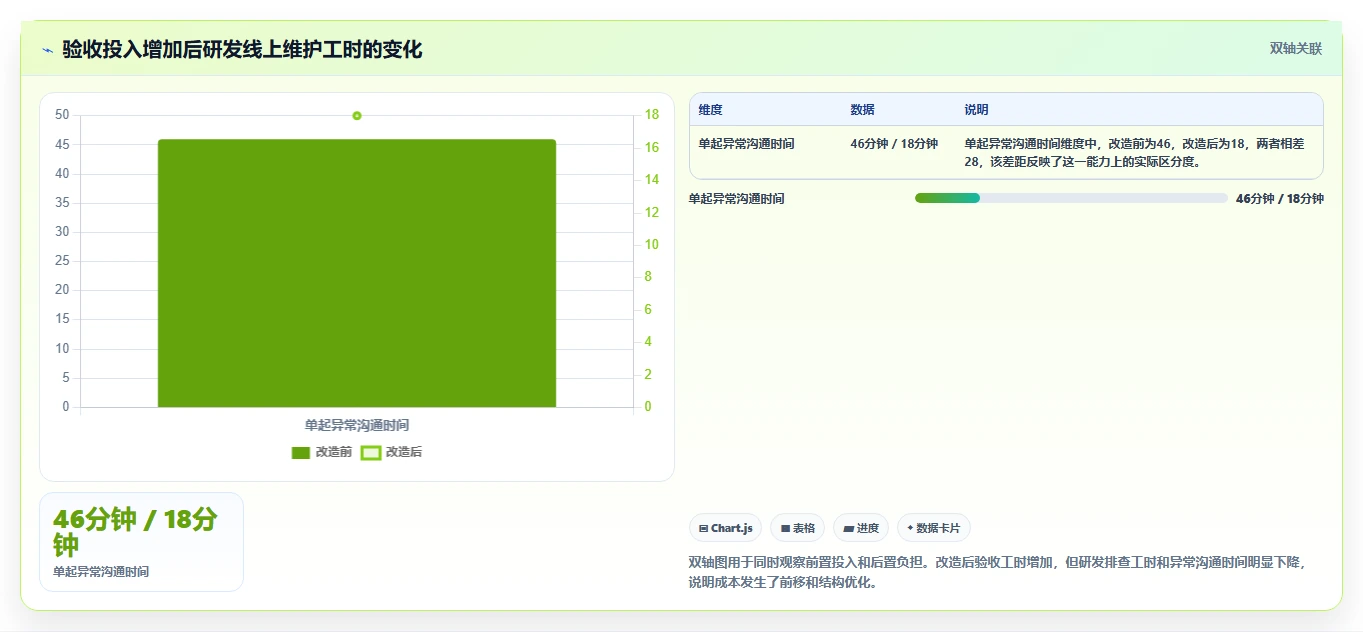
Task: Click the 改造后 data point above bar
Action: pos(357,116)
